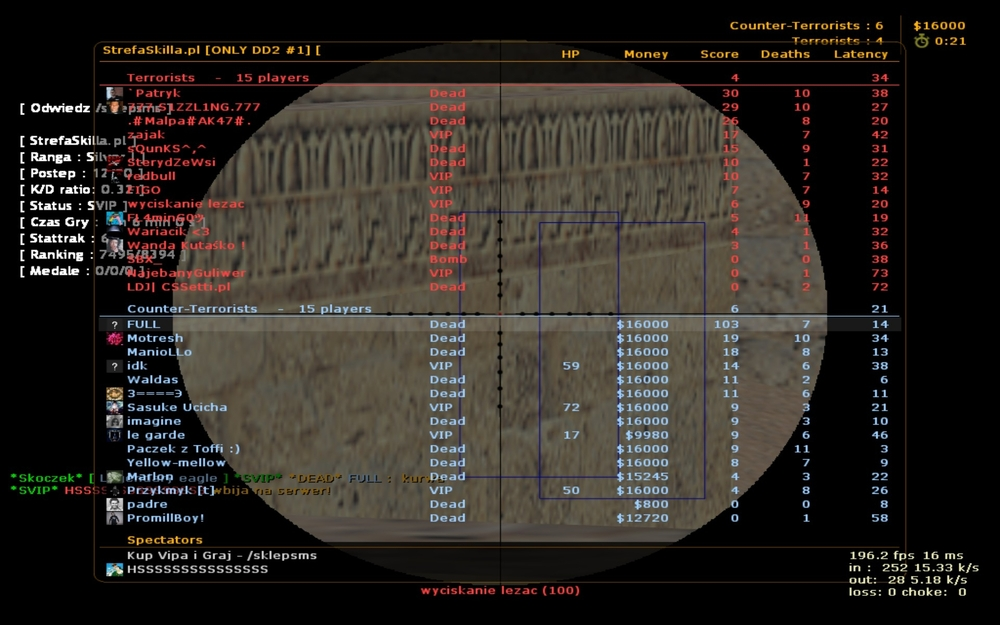Click the Score column header

(719, 54)
